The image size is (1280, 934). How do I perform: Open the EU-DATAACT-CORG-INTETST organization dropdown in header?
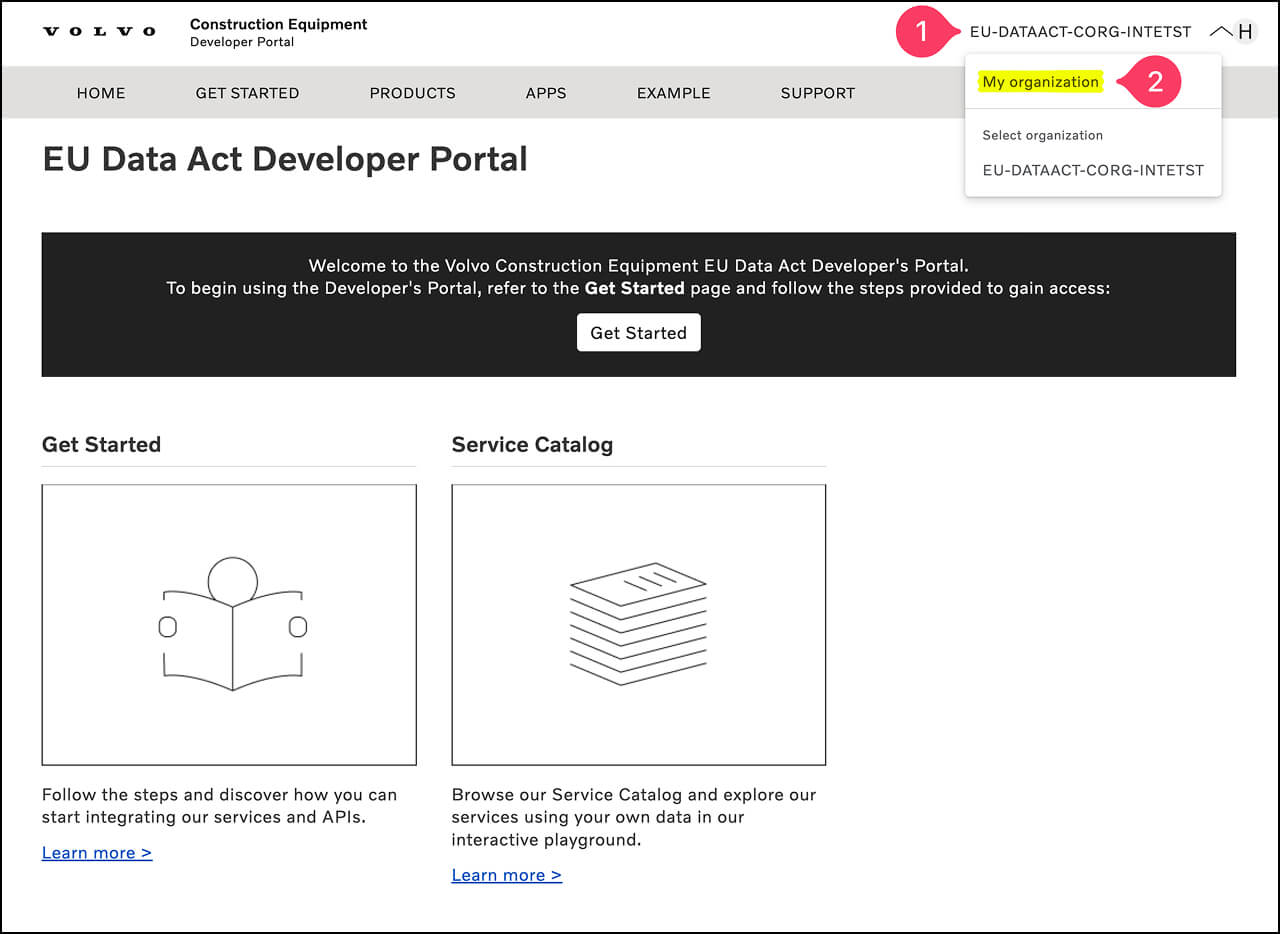pyautogui.click(x=1080, y=32)
